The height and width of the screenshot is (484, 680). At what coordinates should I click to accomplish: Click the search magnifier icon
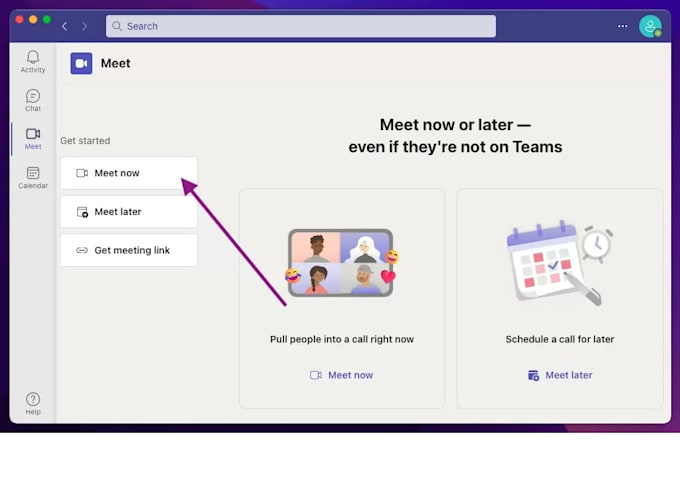pos(117,26)
